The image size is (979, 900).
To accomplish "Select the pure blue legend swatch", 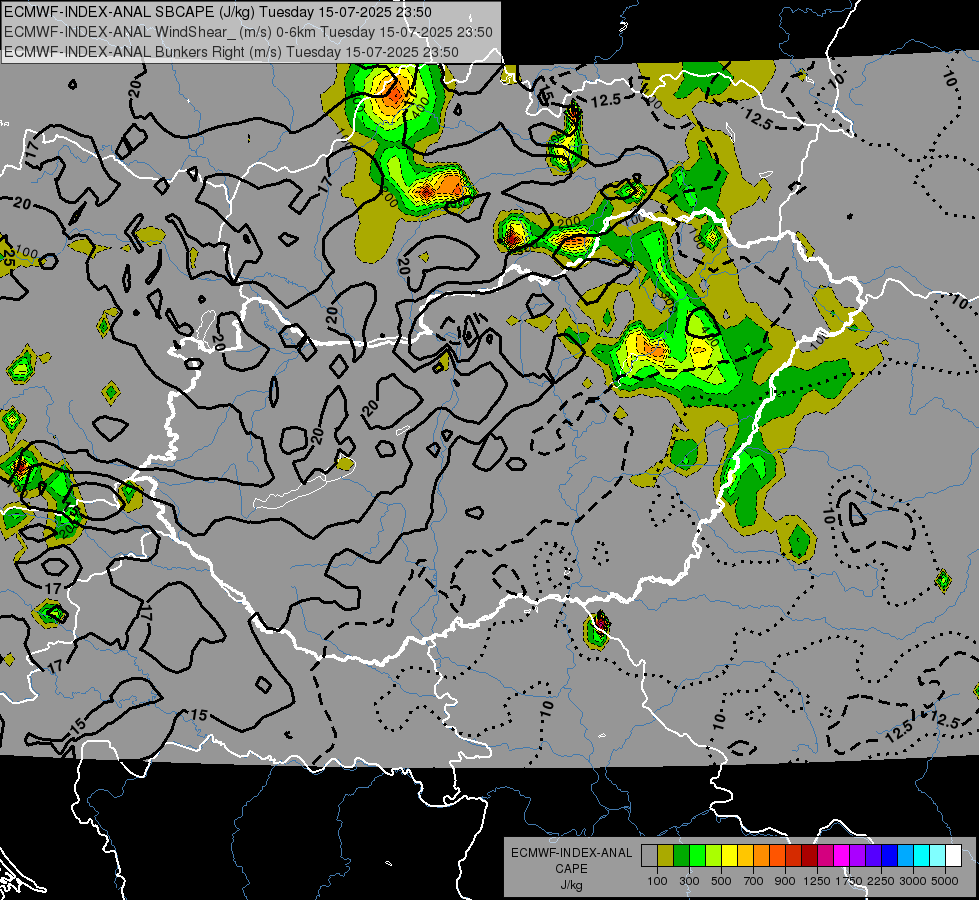I will [890, 855].
